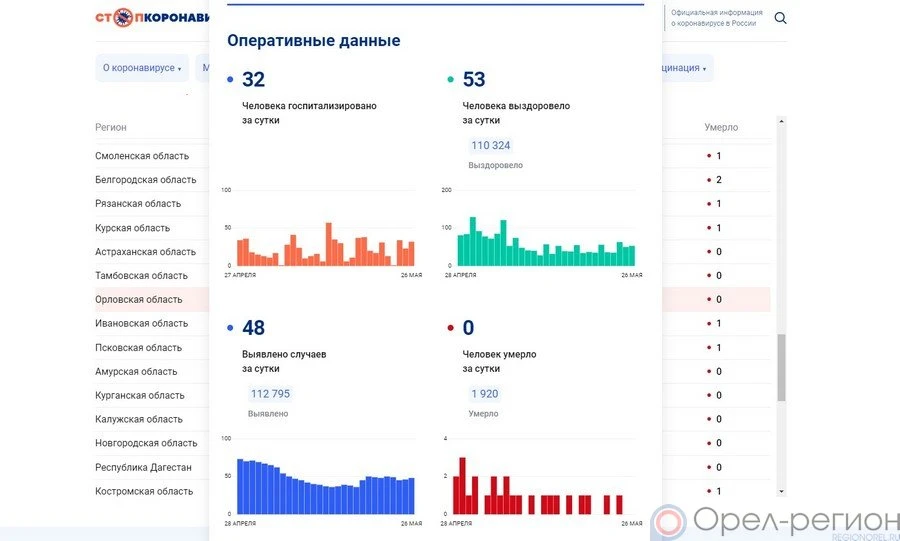
Task: Click scrollbar up arrow in region table
Action: click(x=782, y=122)
